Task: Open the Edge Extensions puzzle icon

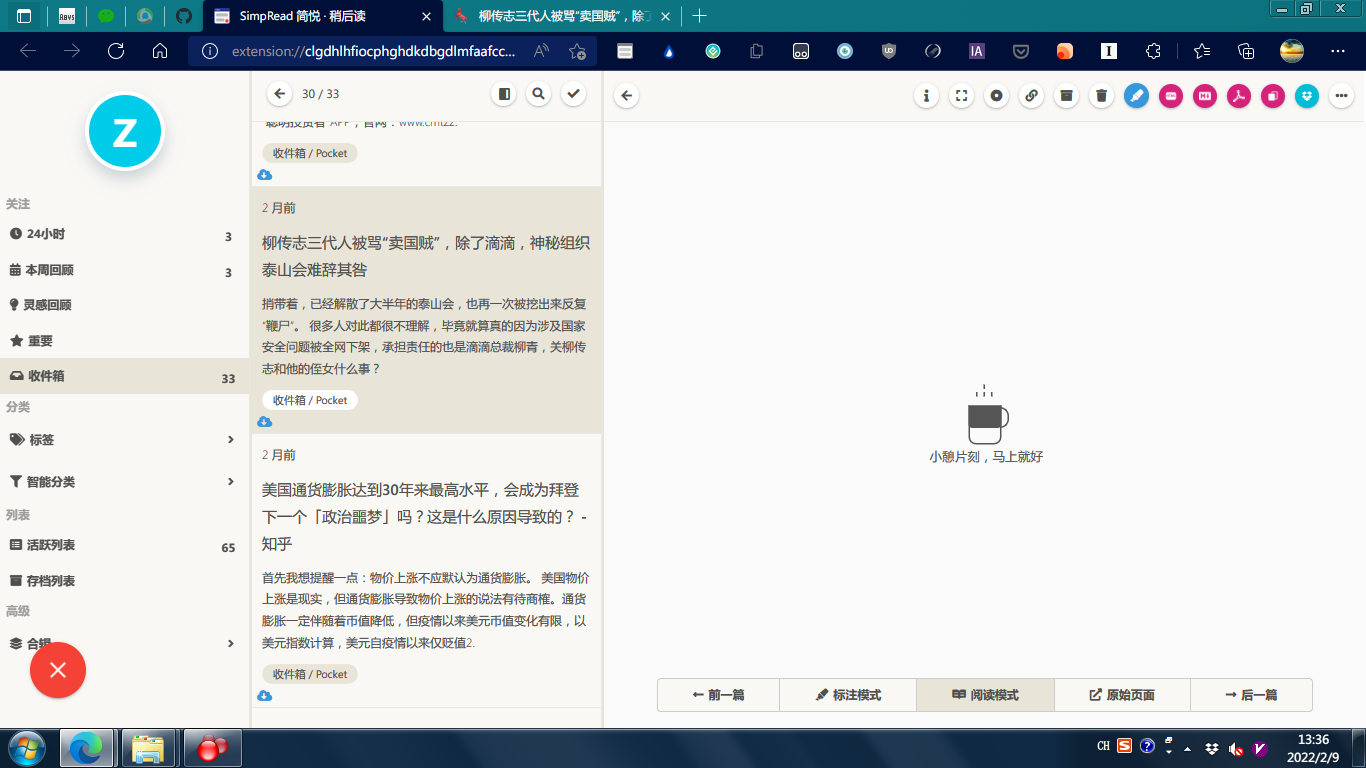Action: [1153, 51]
